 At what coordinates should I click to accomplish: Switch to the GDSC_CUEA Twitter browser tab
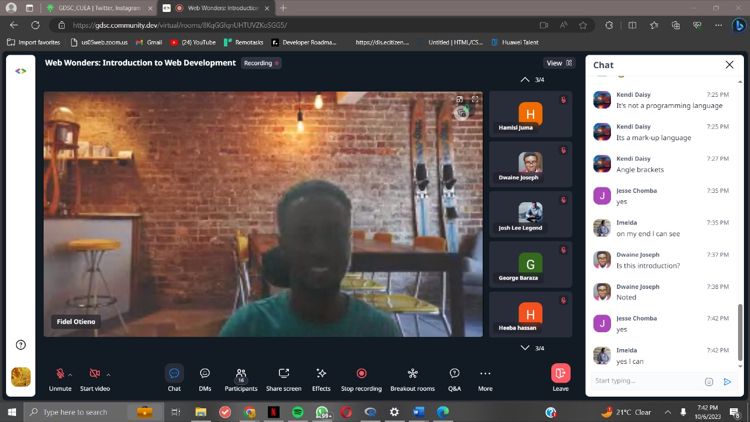tap(97, 8)
